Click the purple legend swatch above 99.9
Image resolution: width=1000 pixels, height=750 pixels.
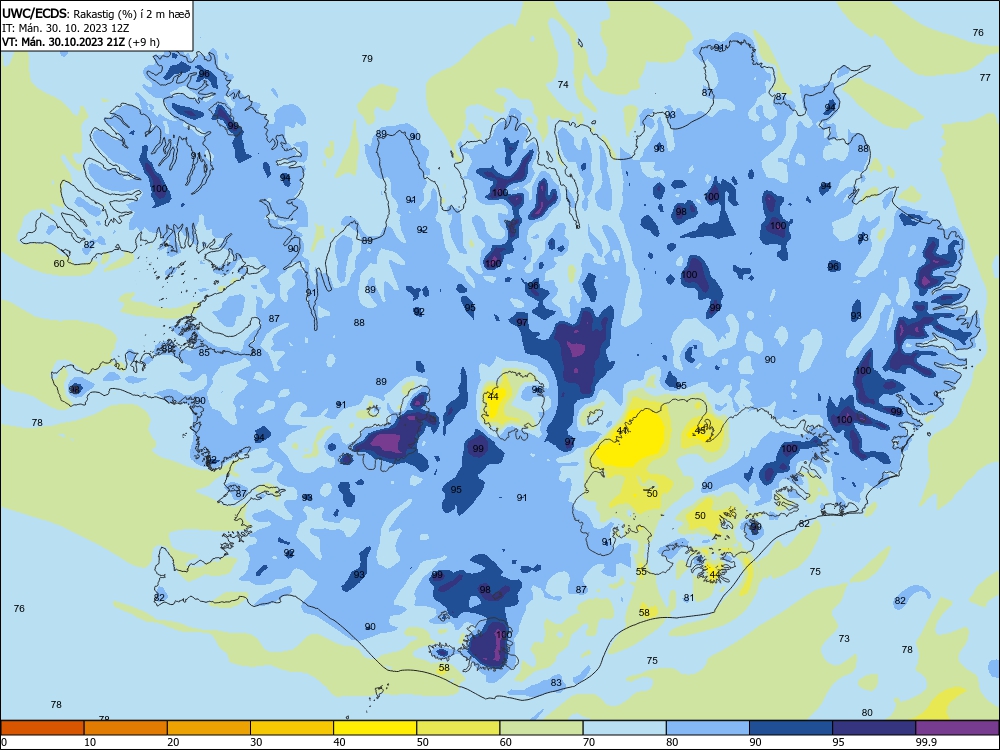pyautogui.click(x=957, y=728)
